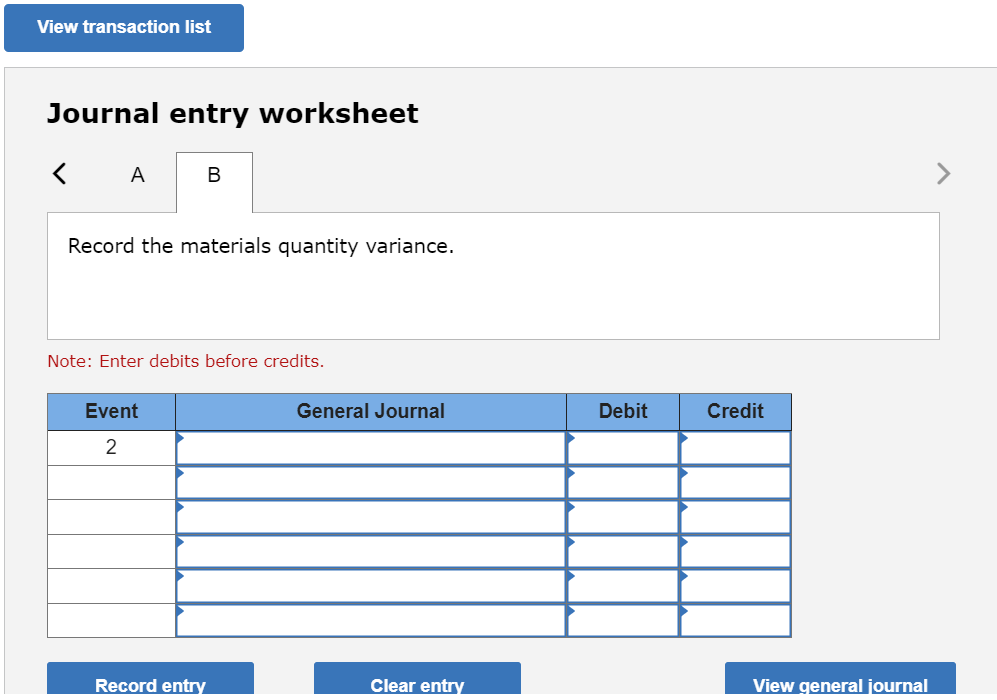
Task: Switch to tab A
Action: [x=137, y=174]
